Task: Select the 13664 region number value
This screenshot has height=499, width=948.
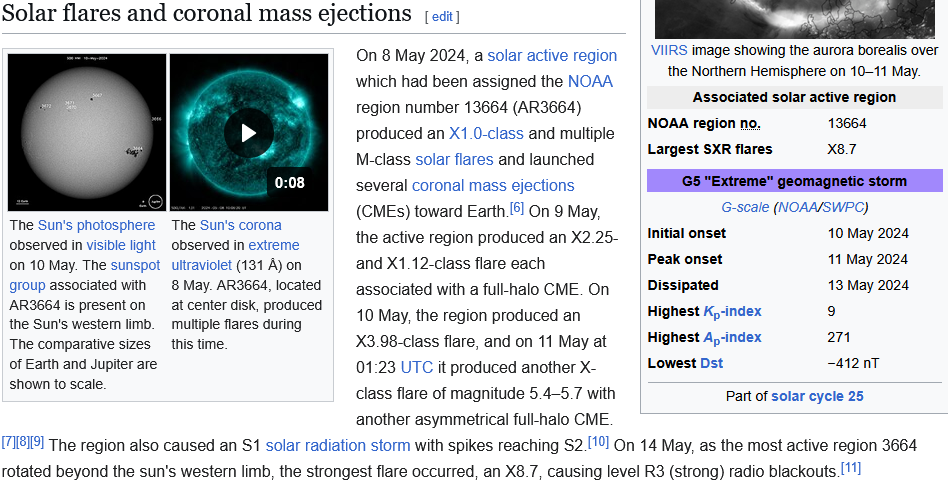Action: point(847,123)
